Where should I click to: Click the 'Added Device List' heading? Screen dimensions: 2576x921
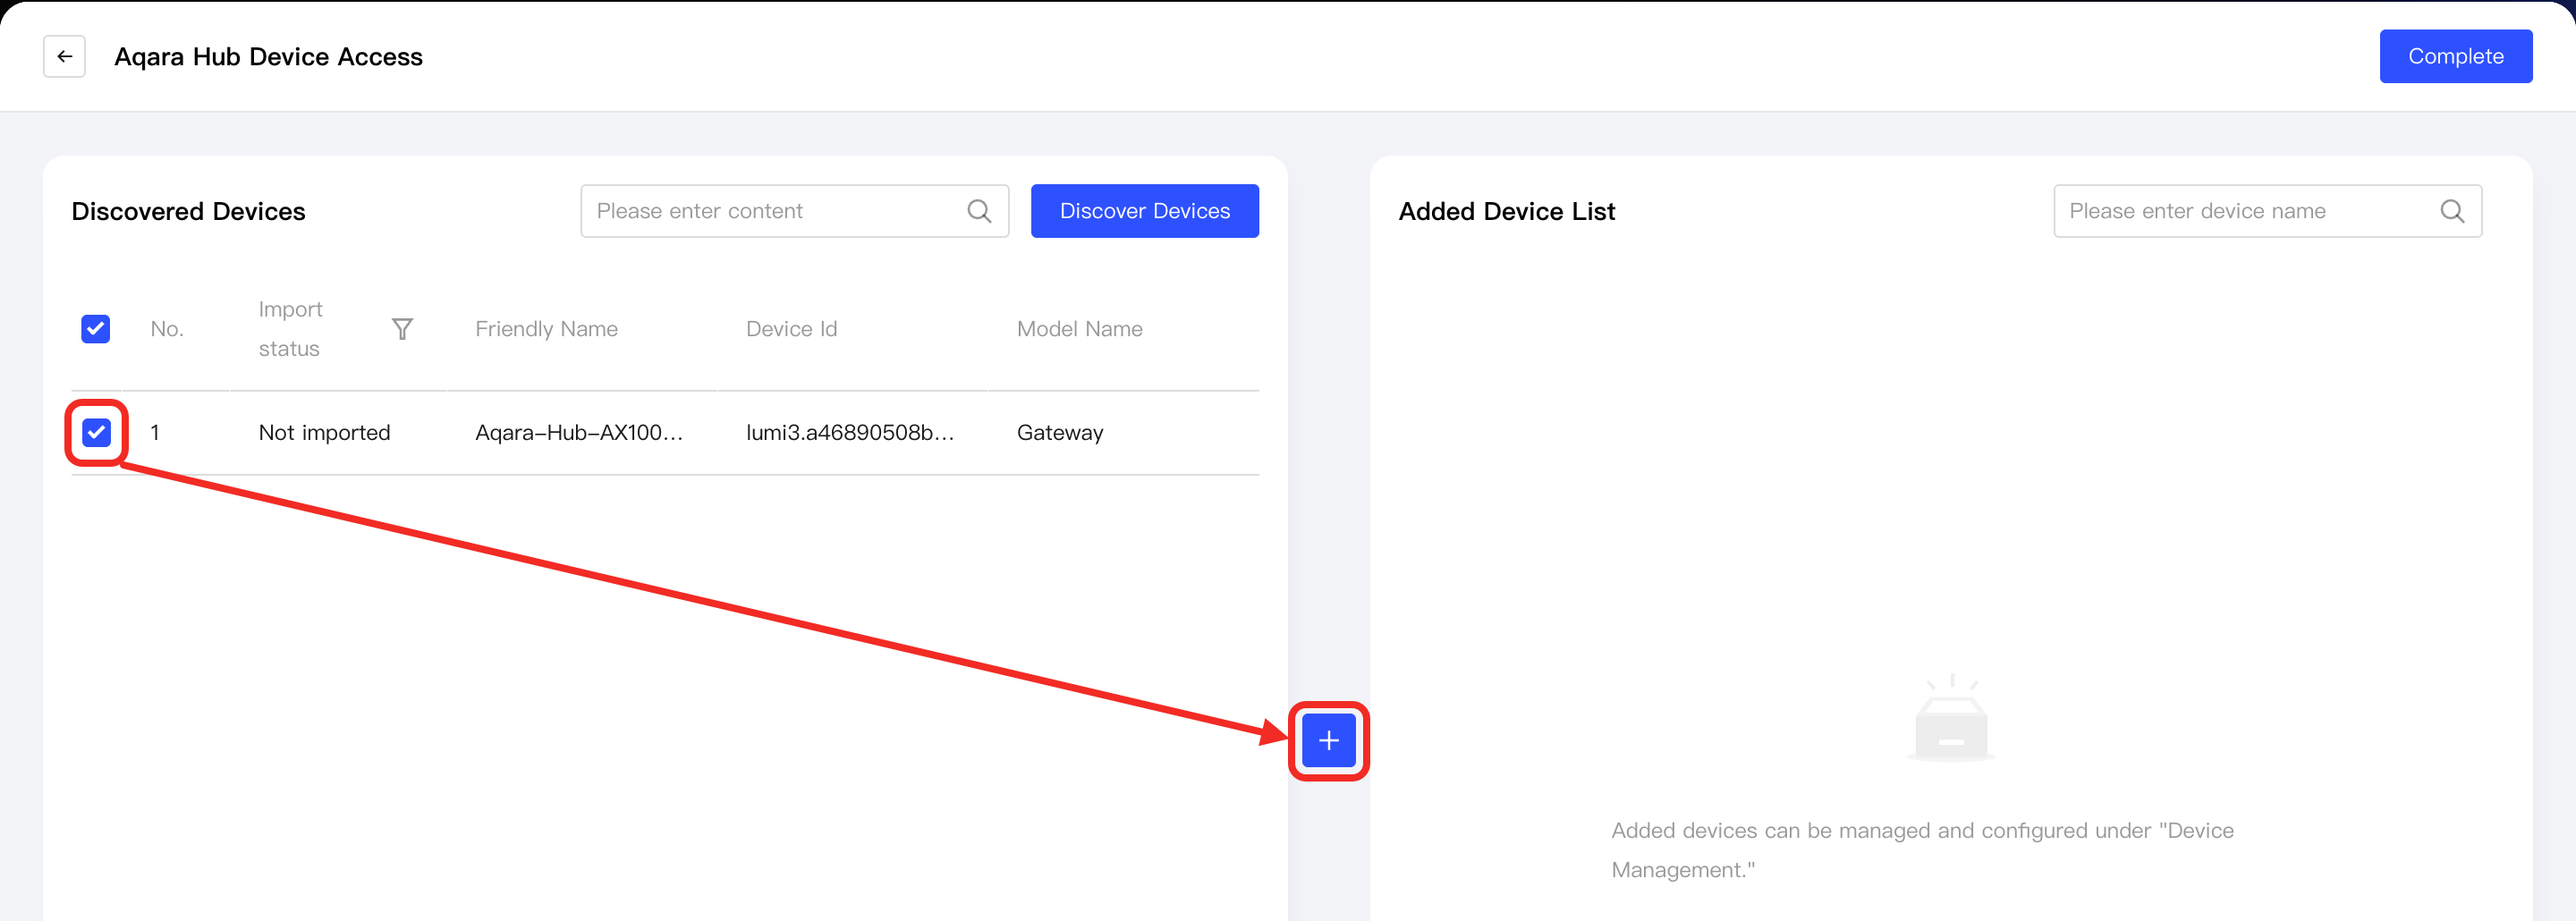point(1506,211)
